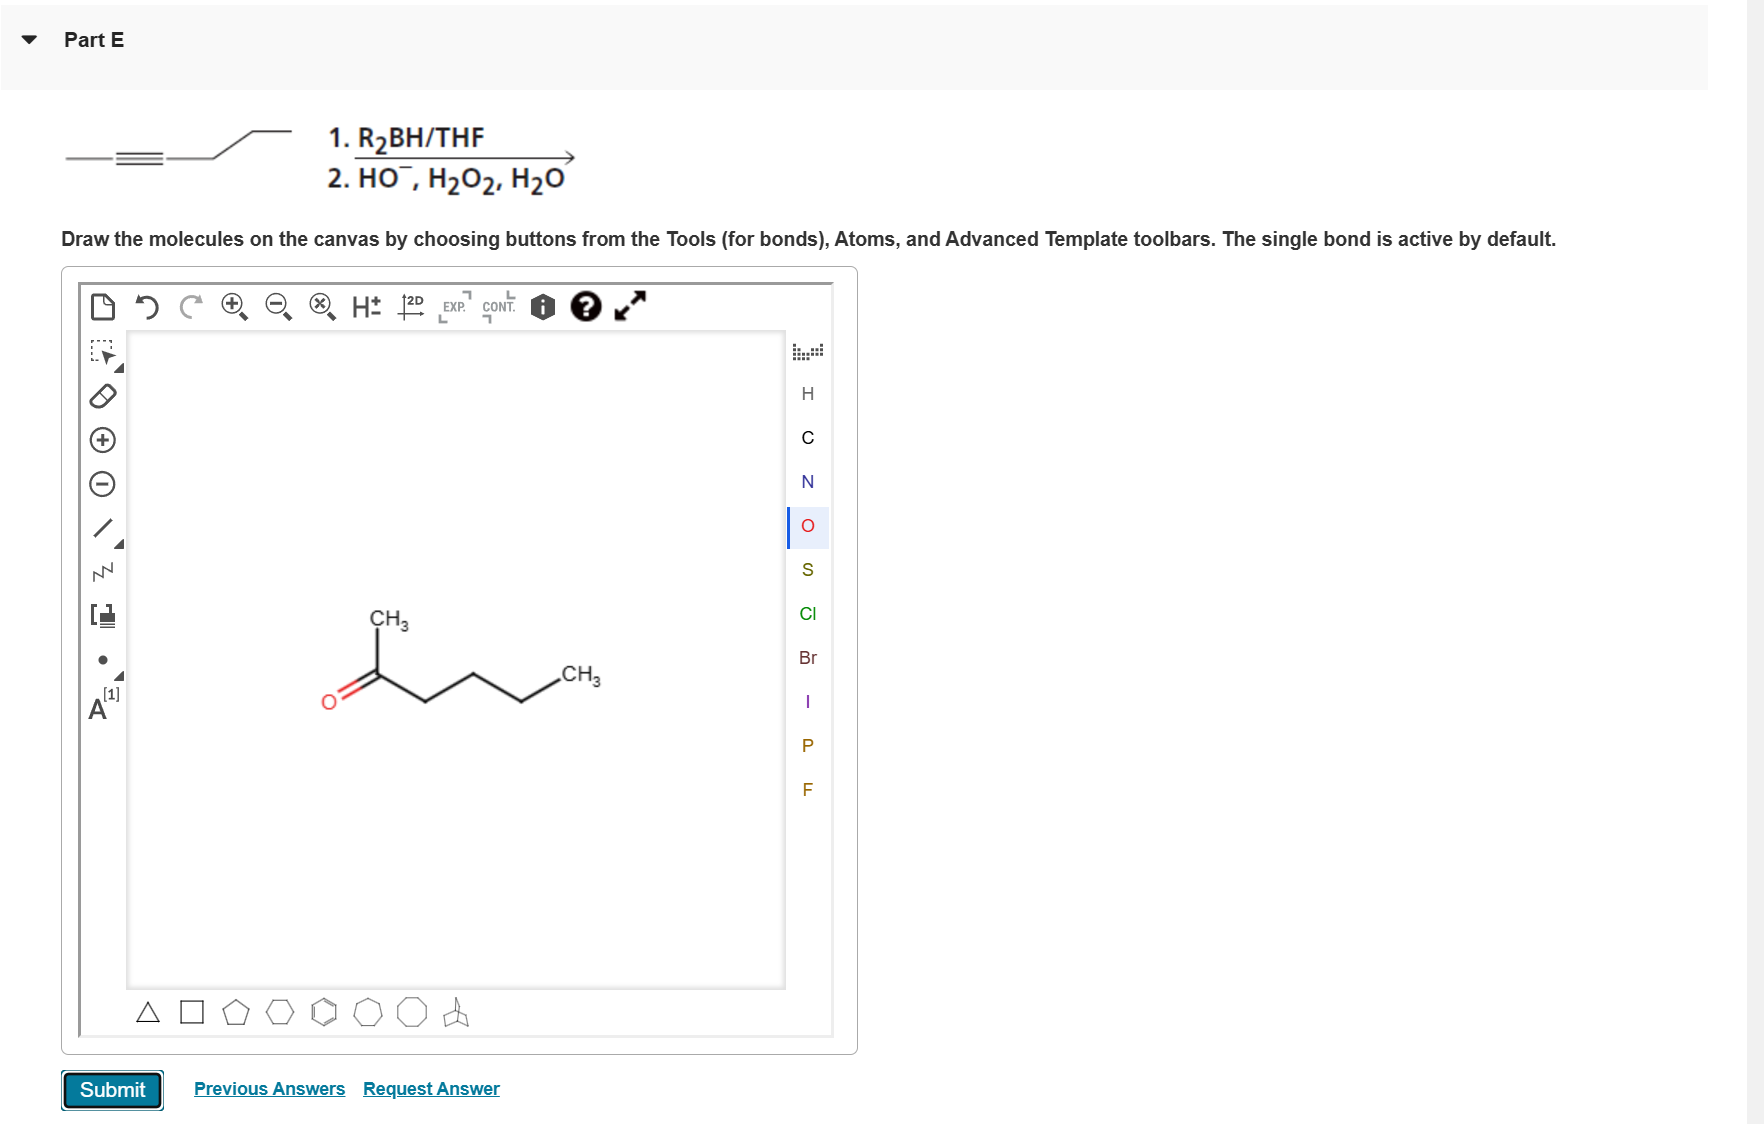The width and height of the screenshot is (1764, 1124).
Task: Select the Eraser tool
Action: tap(103, 397)
